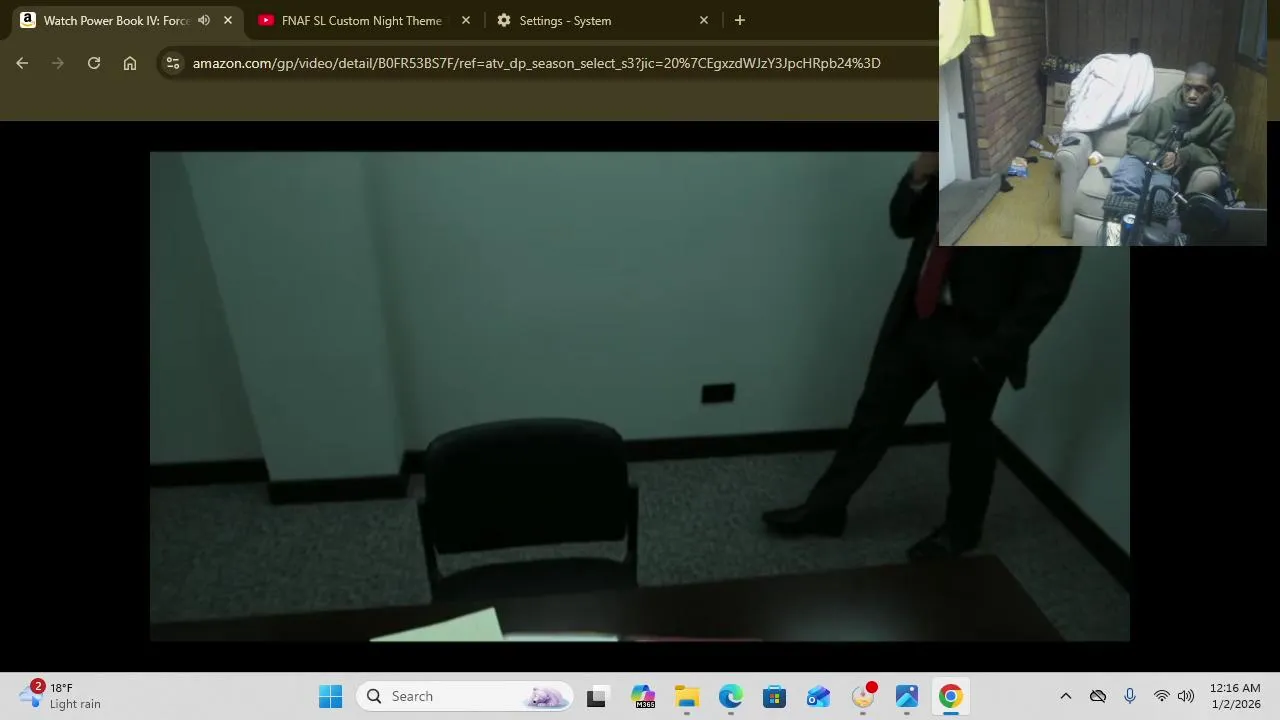
Task: Open Microsoft Store from taskbar
Action: click(x=775, y=696)
